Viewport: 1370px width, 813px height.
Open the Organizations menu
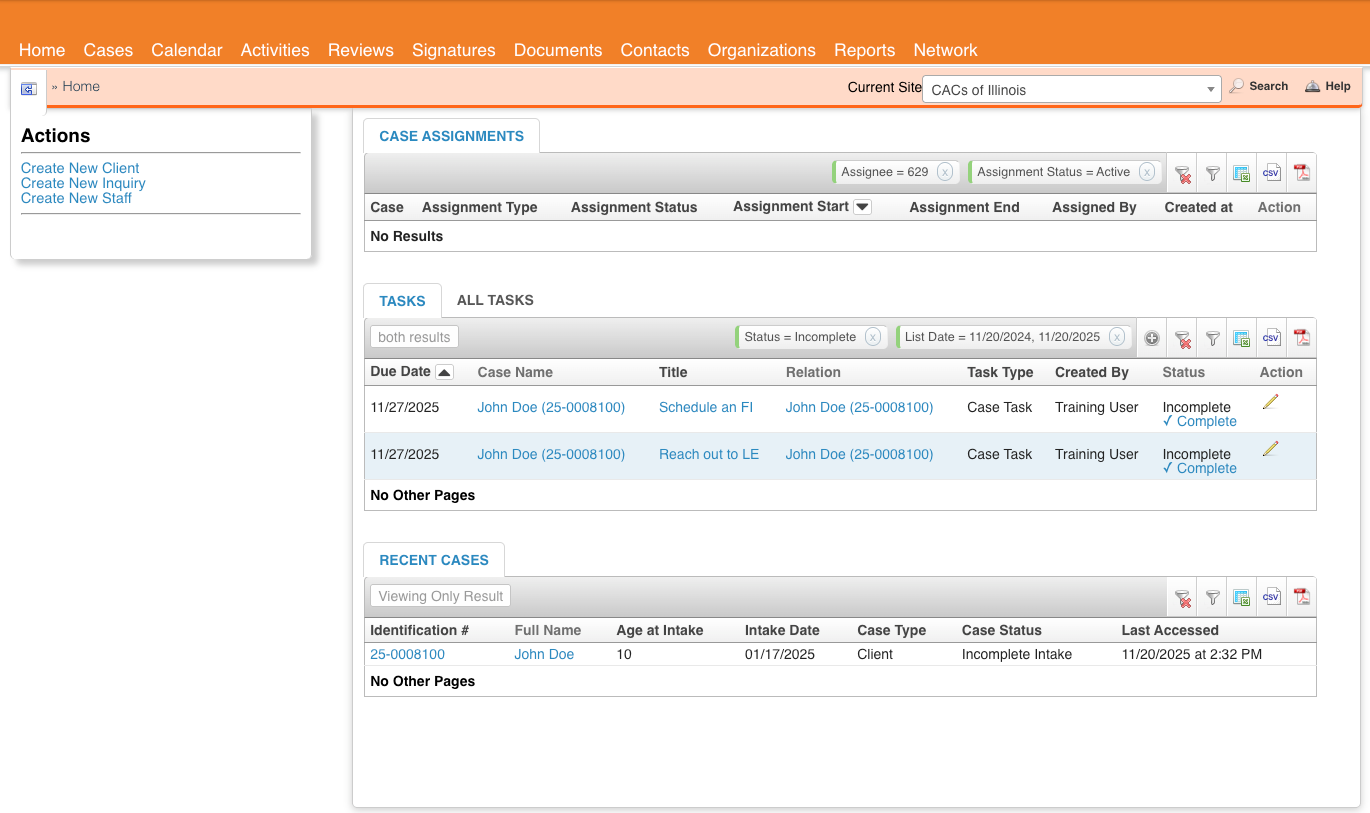point(762,50)
